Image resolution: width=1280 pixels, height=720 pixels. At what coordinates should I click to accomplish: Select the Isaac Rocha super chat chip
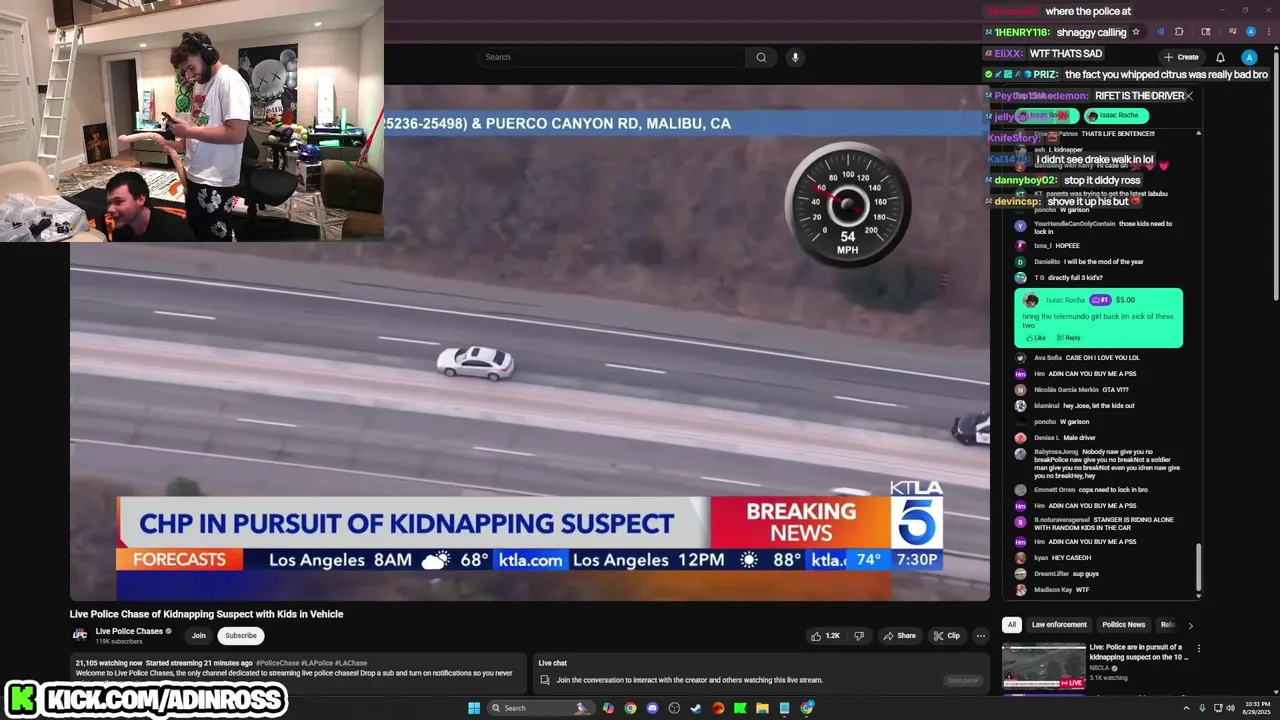(x=1116, y=115)
